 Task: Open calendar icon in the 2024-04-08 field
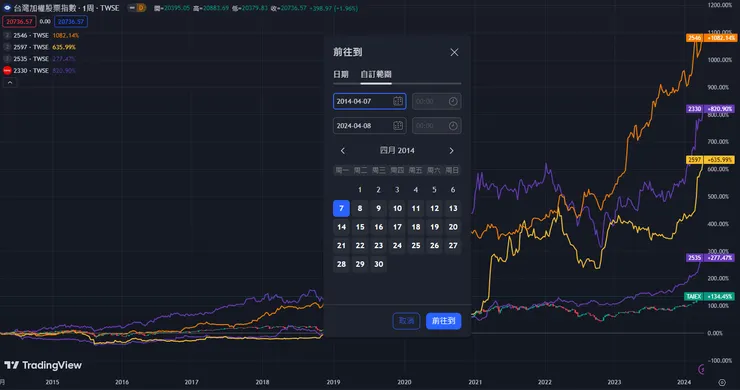(398, 126)
